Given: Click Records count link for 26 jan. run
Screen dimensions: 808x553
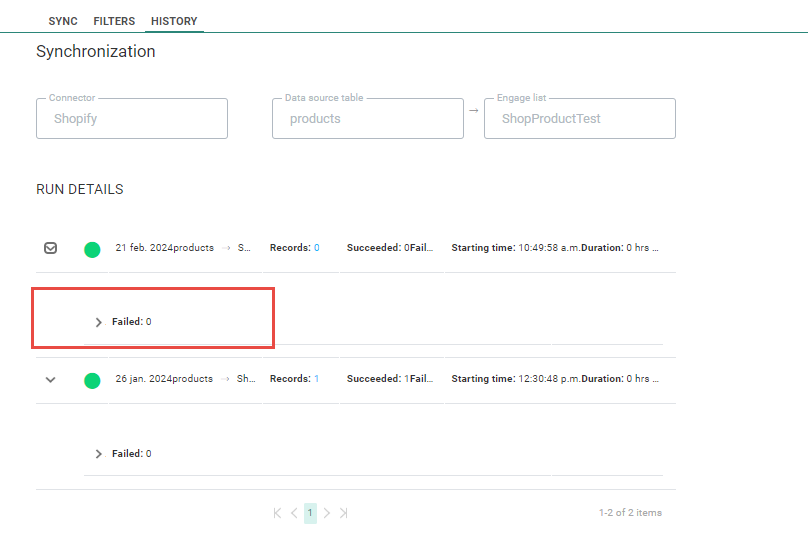Looking at the screenshot, I should (316, 380).
